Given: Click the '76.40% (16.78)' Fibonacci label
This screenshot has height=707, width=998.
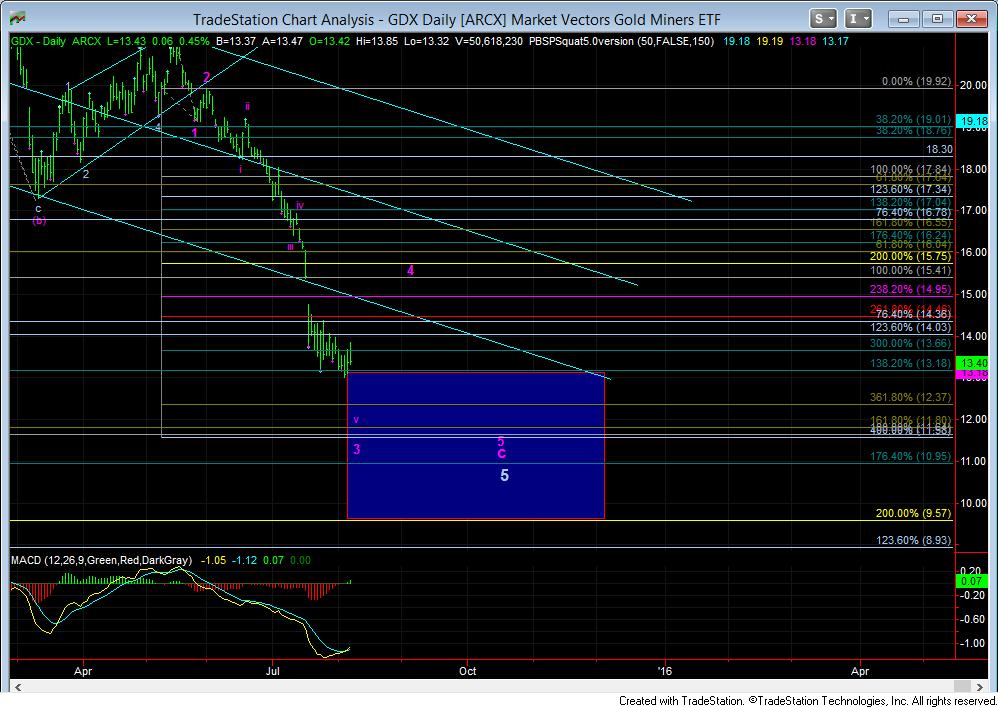Looking at the screenshot, I should (x=913, y=212).
